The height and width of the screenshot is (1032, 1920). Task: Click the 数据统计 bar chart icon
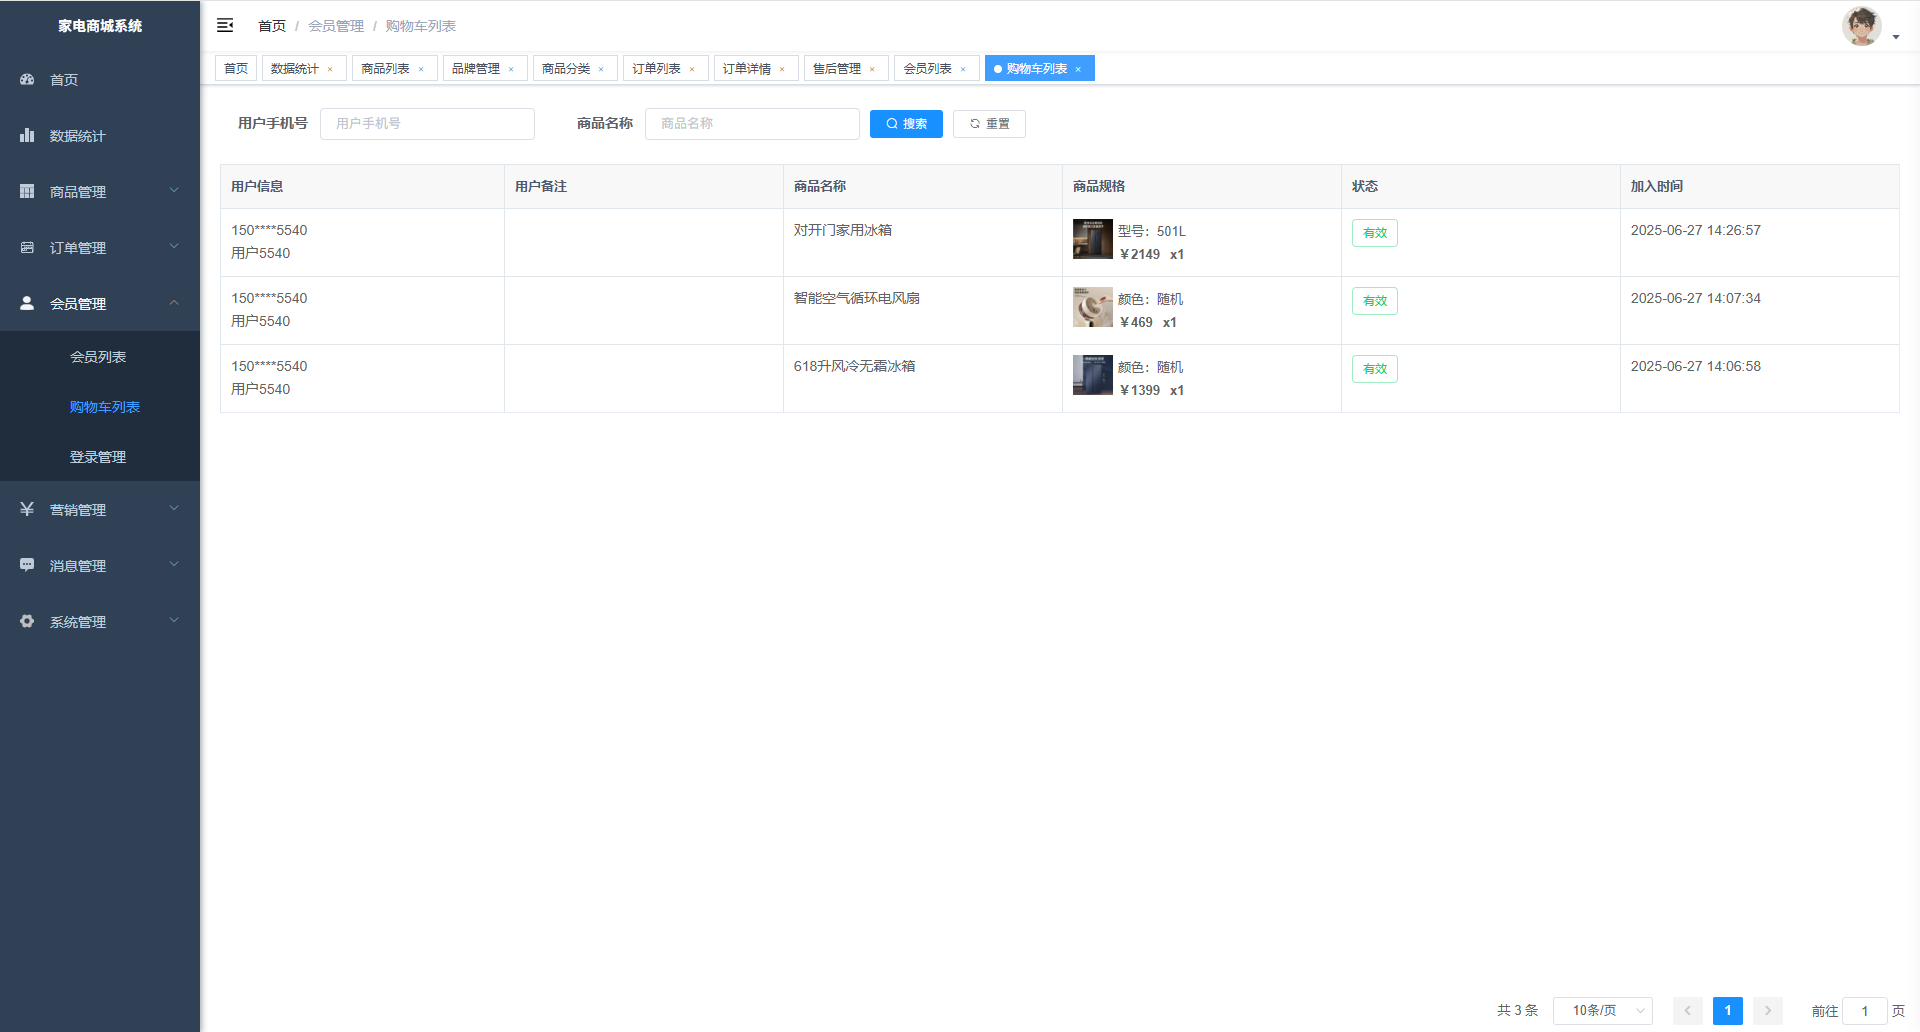click(27, 135)
